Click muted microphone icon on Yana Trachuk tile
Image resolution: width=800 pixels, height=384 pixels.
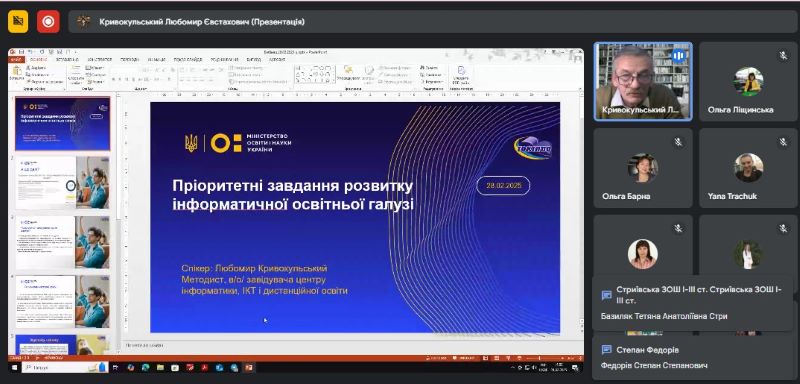[783, 142]
